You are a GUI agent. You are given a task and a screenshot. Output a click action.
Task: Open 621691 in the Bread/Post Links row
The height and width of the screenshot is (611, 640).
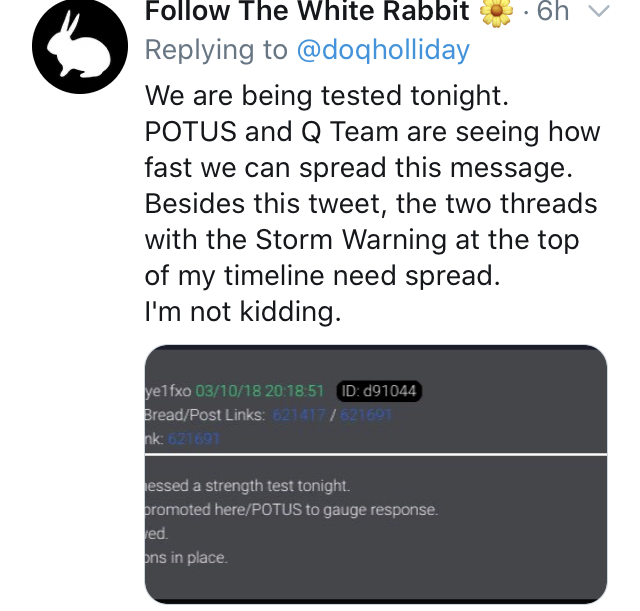click(357, 415)
